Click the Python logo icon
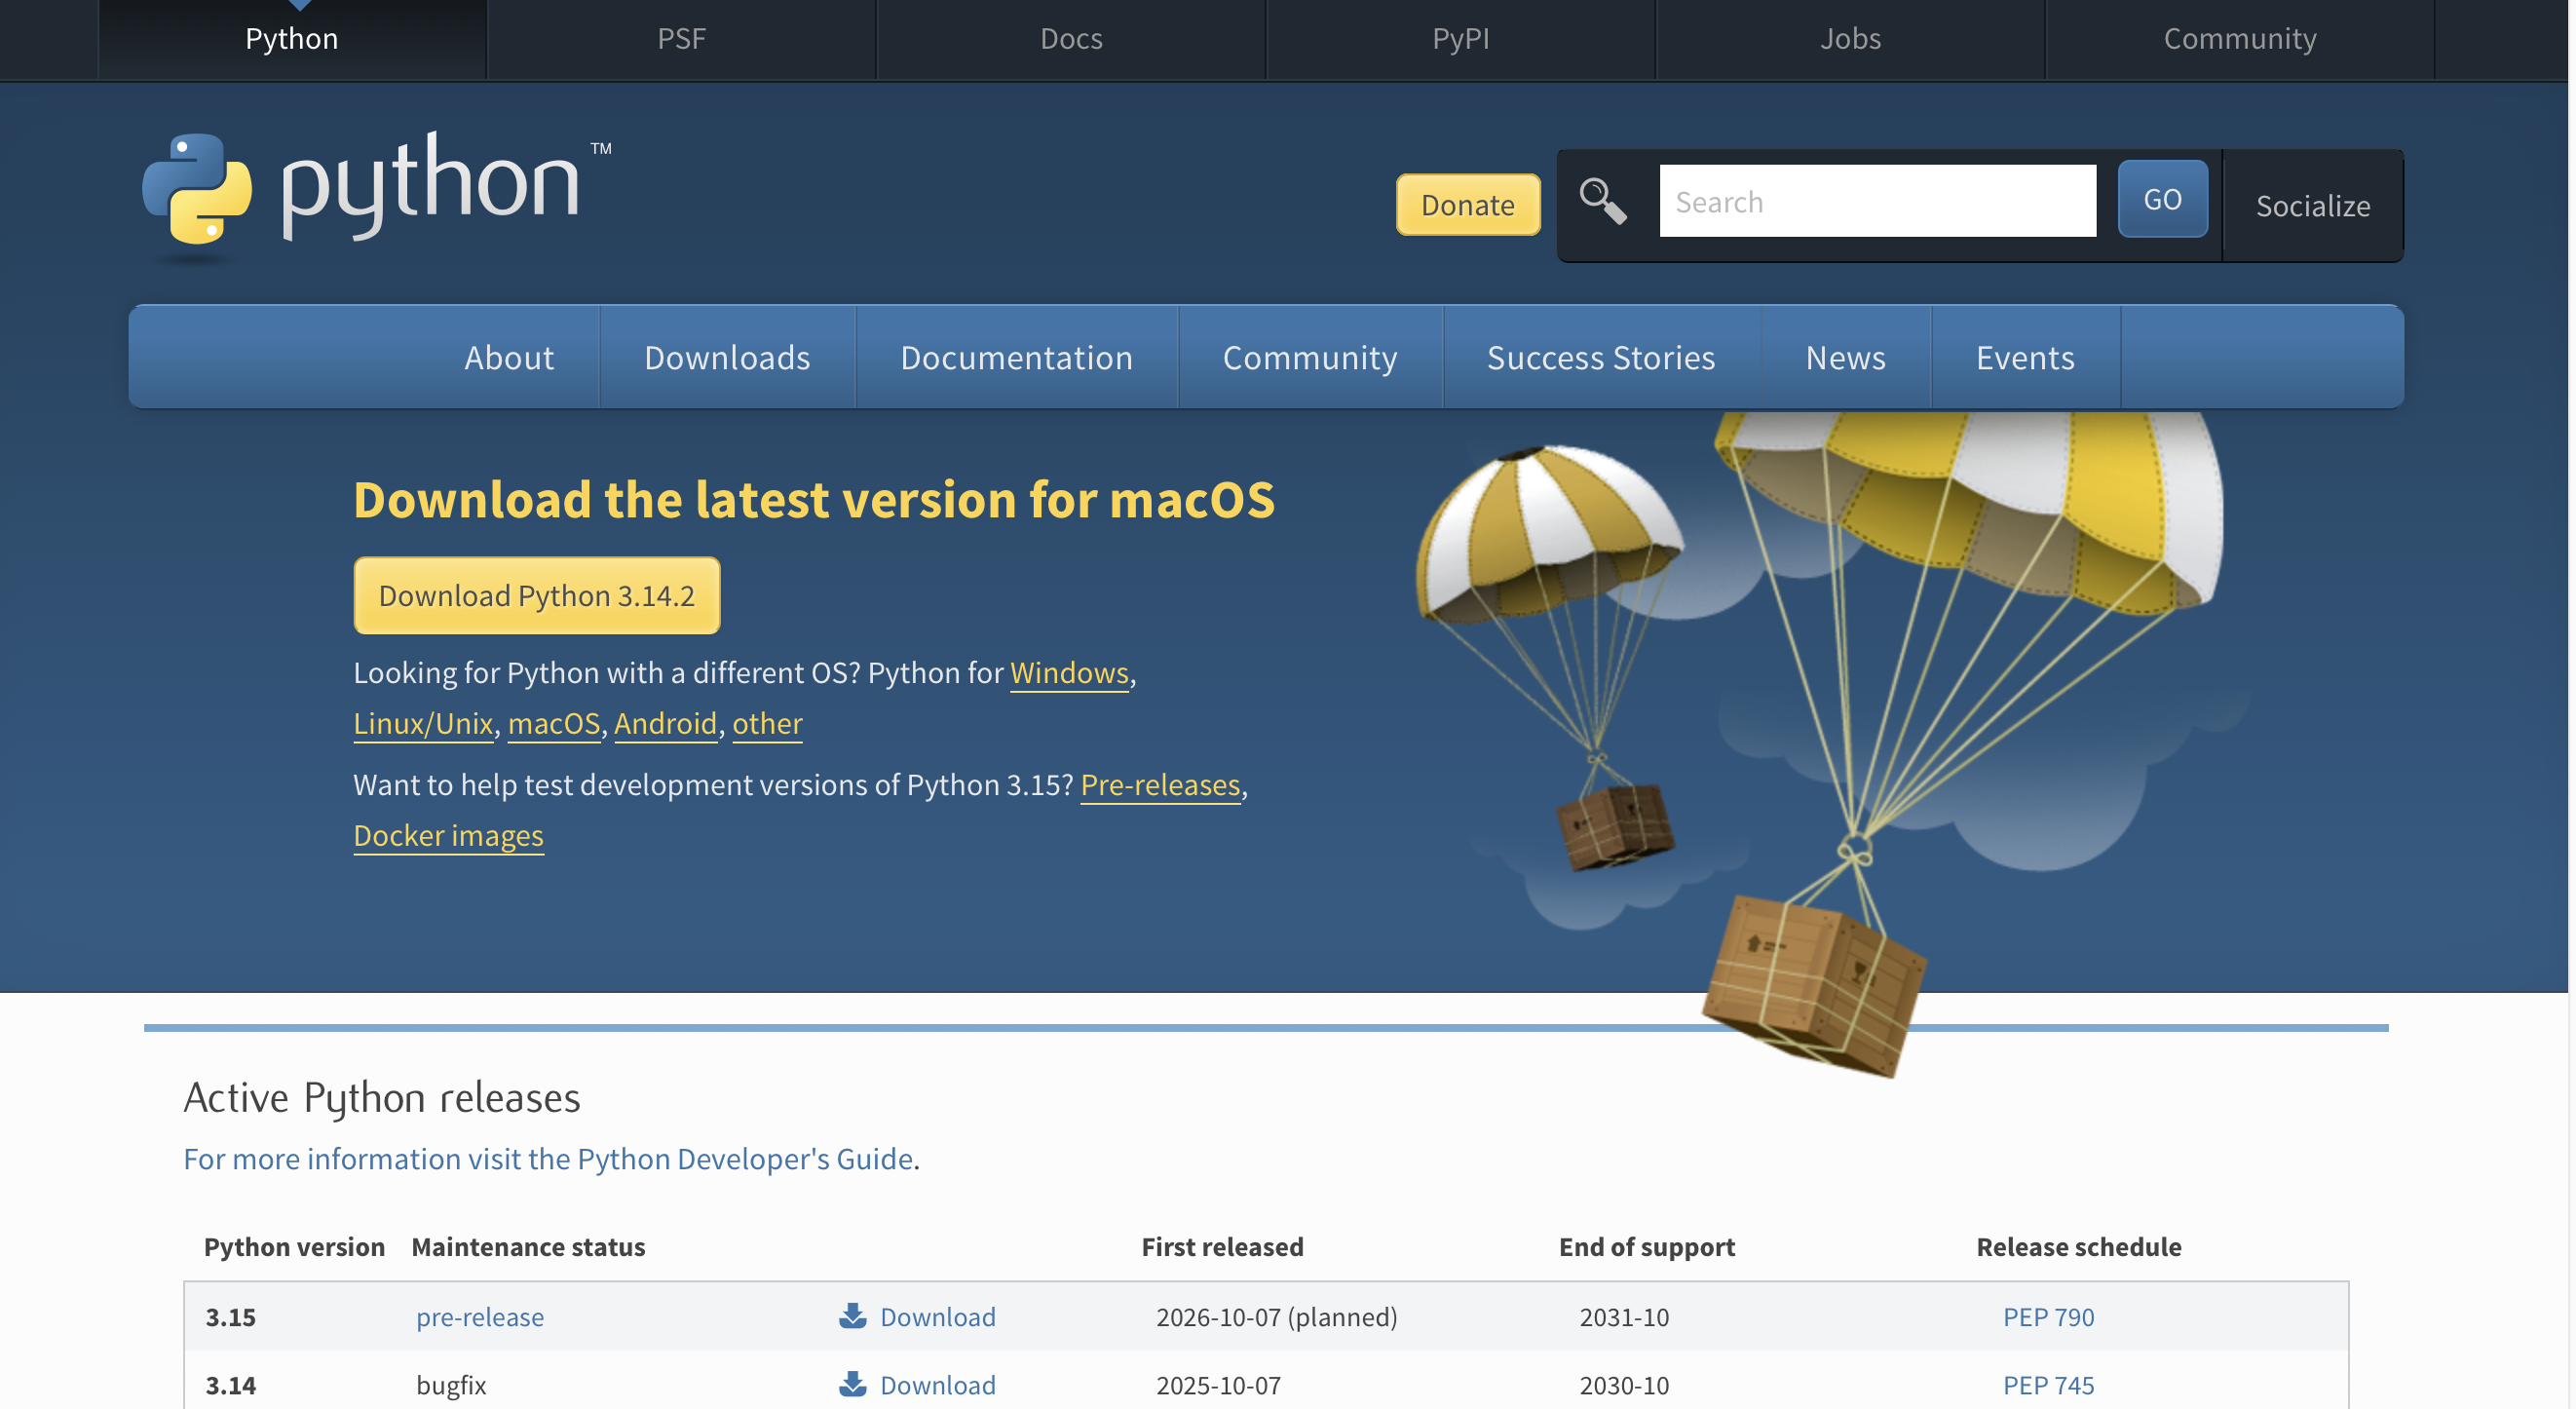Image resolution: width=2576 pixels, height=1409 pixels. tap(197, 188)
